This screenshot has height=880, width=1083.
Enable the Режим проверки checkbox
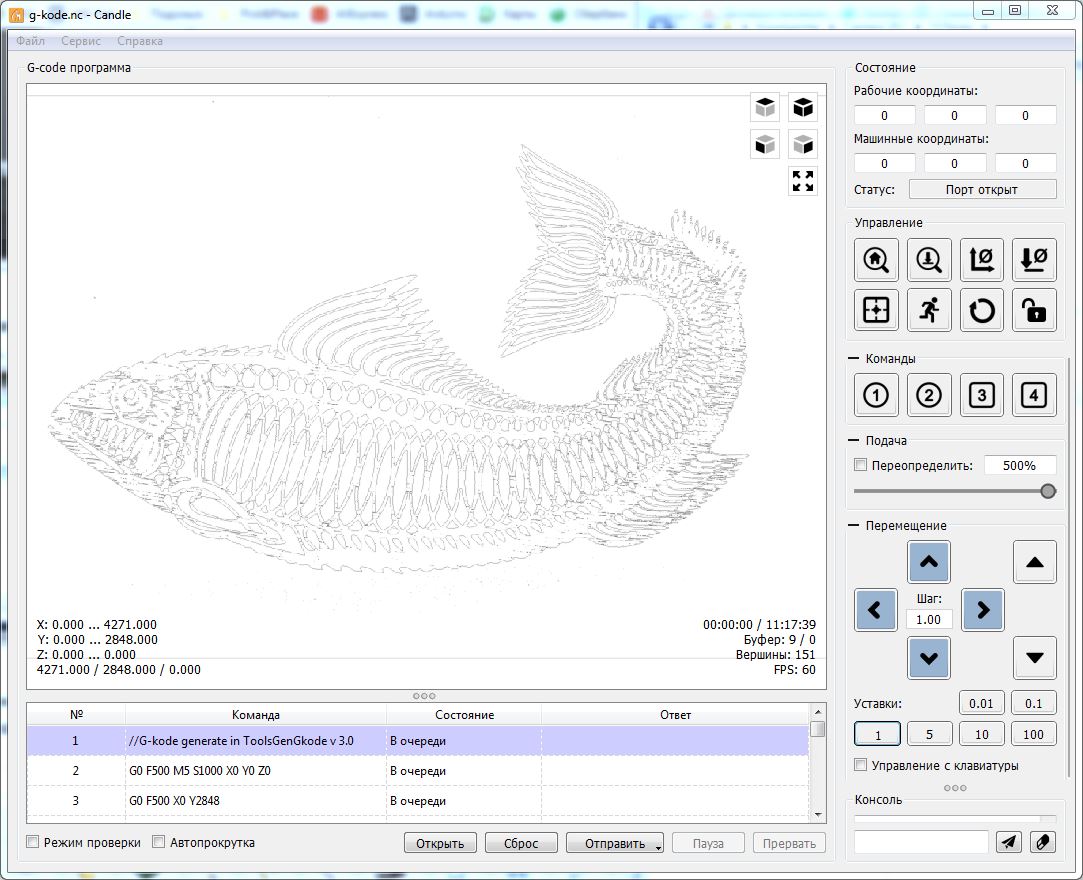[x=33, y=842]
